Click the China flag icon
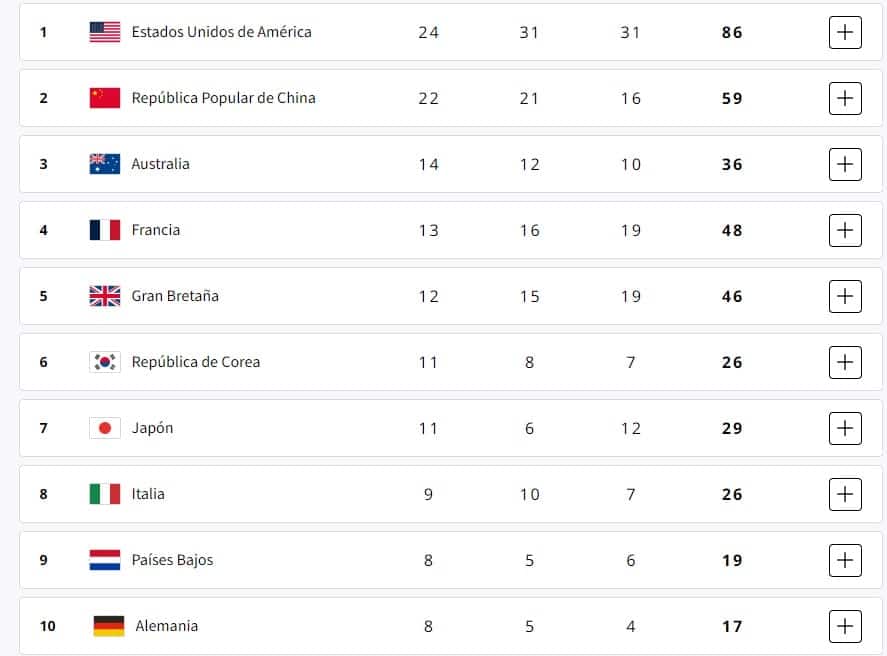 click(105, 98)
